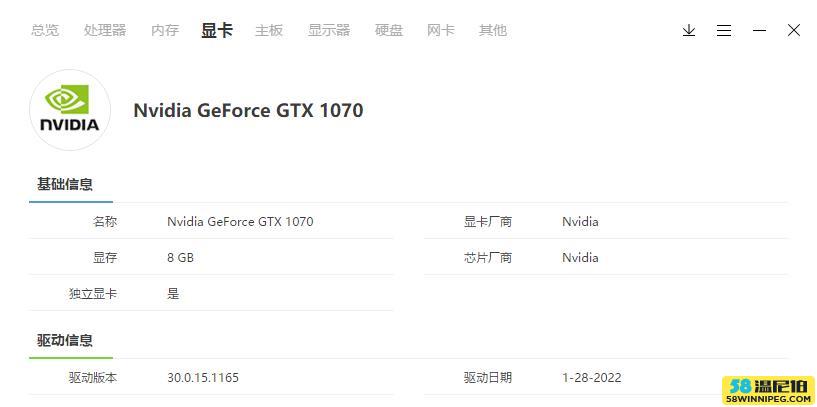This screenshot has height=407, width=817.
Task: Switch to the 硬盘 tab
Action: [x=389, y=30]
